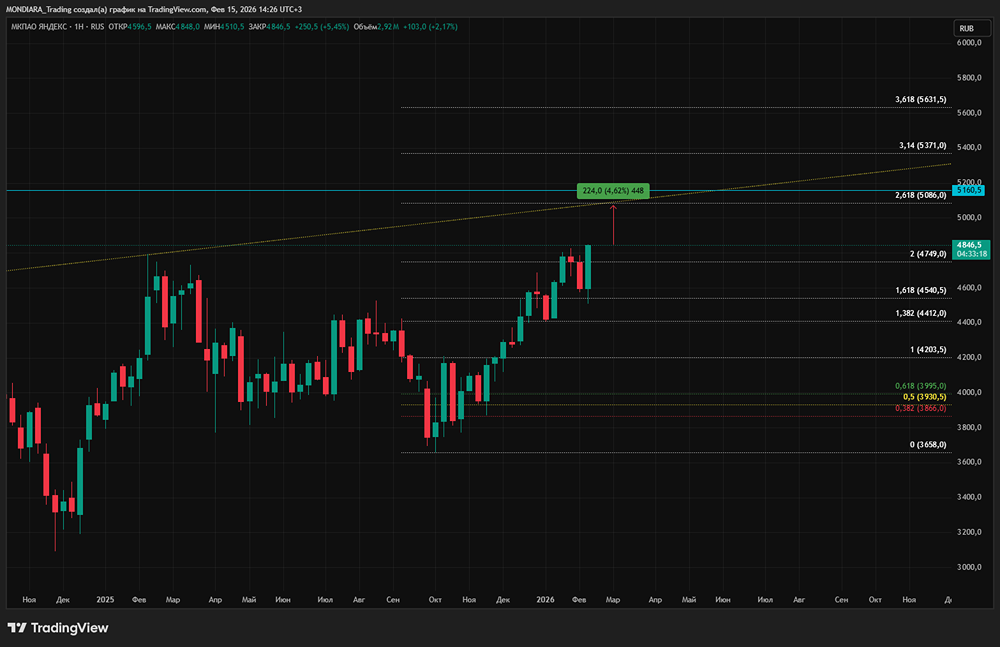Click the MONDIARA_Trading chart attribution text
Screen dimensions: 1000x647
(154, 10)
